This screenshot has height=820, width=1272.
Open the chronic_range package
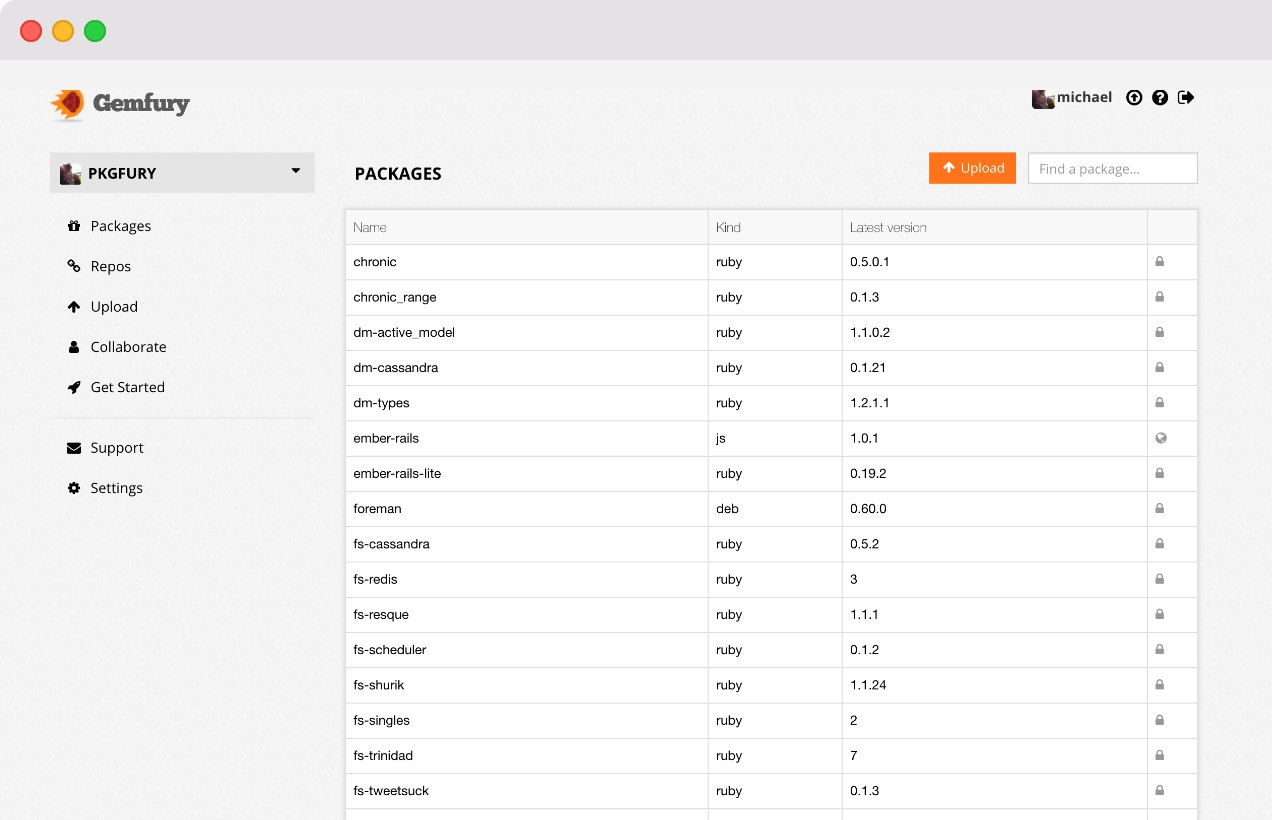tap(395, 297)
